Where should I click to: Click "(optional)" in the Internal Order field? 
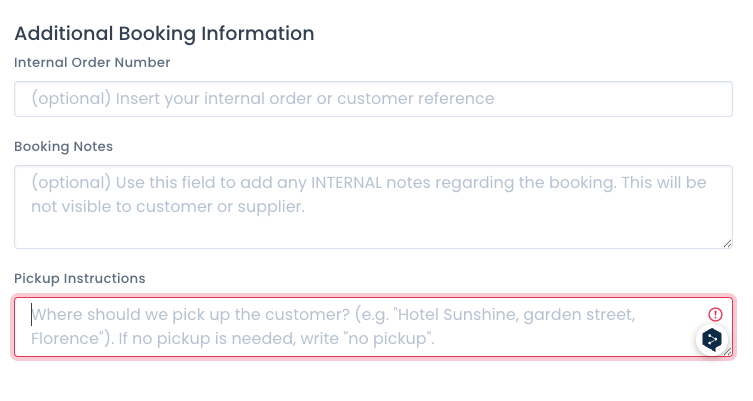point(71,99)
